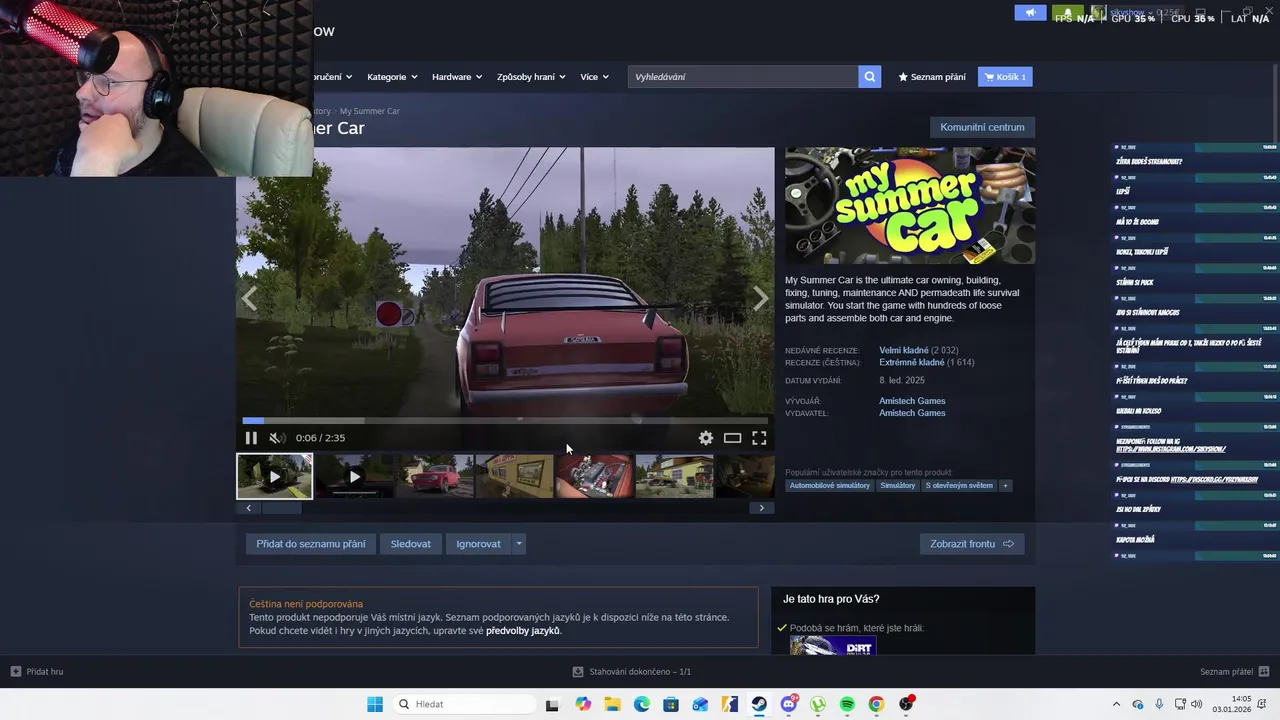Screen dimensions: 1280x720
Task: Click Zobrazit frontu button
Action: pyautogui.click(x=972, y=544)
